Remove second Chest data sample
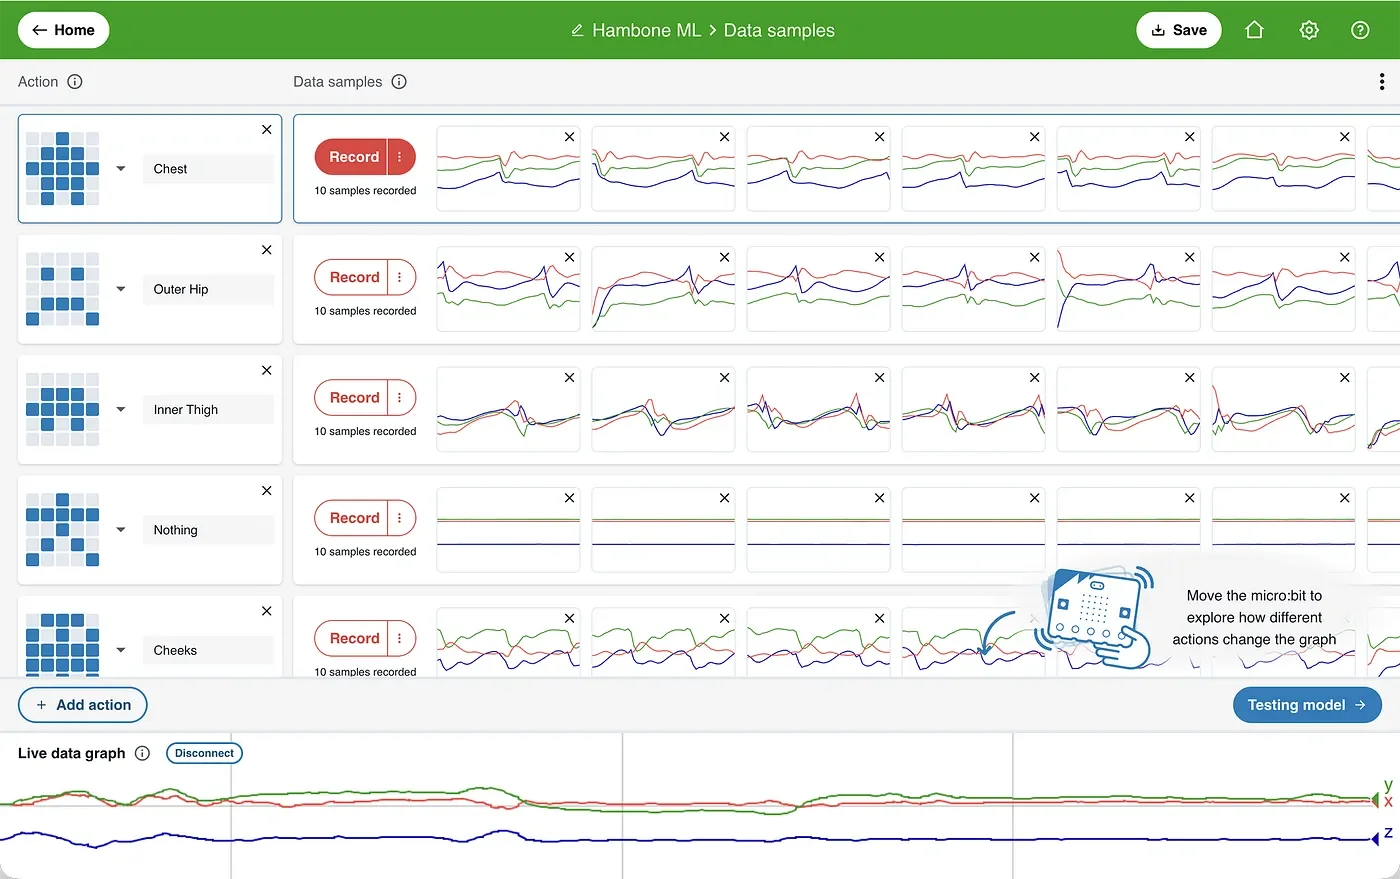Image resolution: width=1400 pixels, height=879 pixels. tap(725, 137)
